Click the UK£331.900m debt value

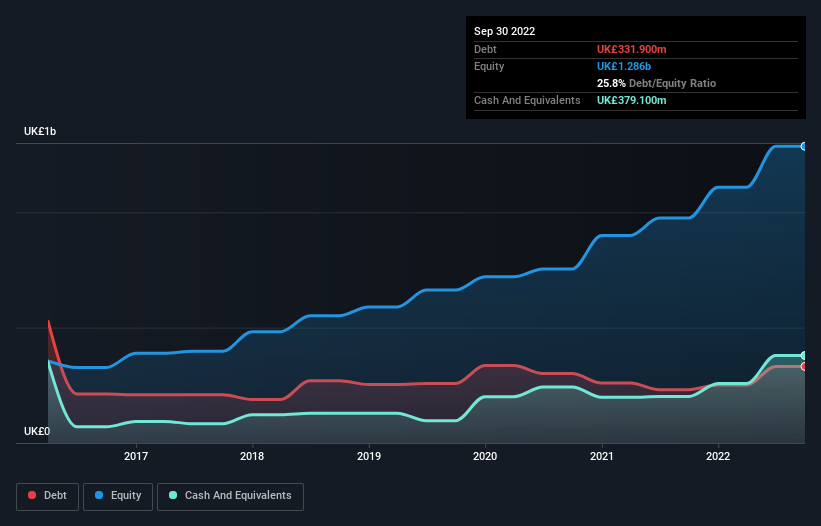(631, 49)
